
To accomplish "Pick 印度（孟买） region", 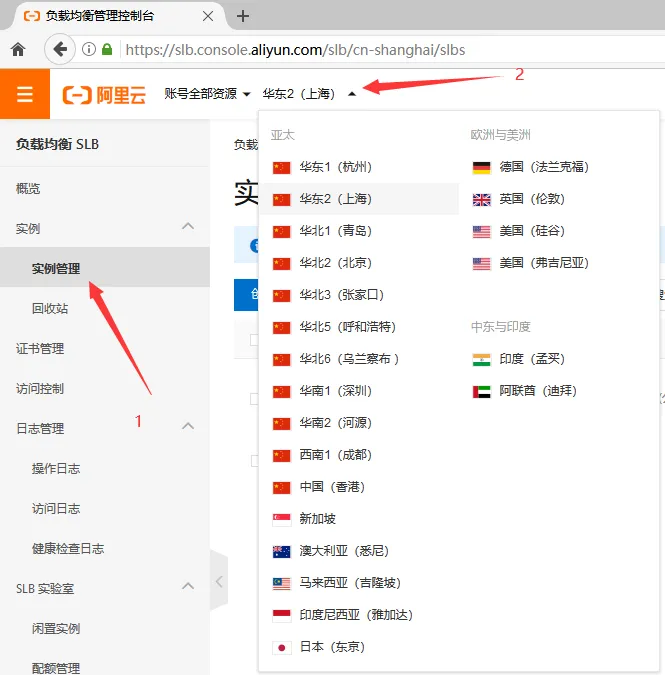I will point(559,359).
